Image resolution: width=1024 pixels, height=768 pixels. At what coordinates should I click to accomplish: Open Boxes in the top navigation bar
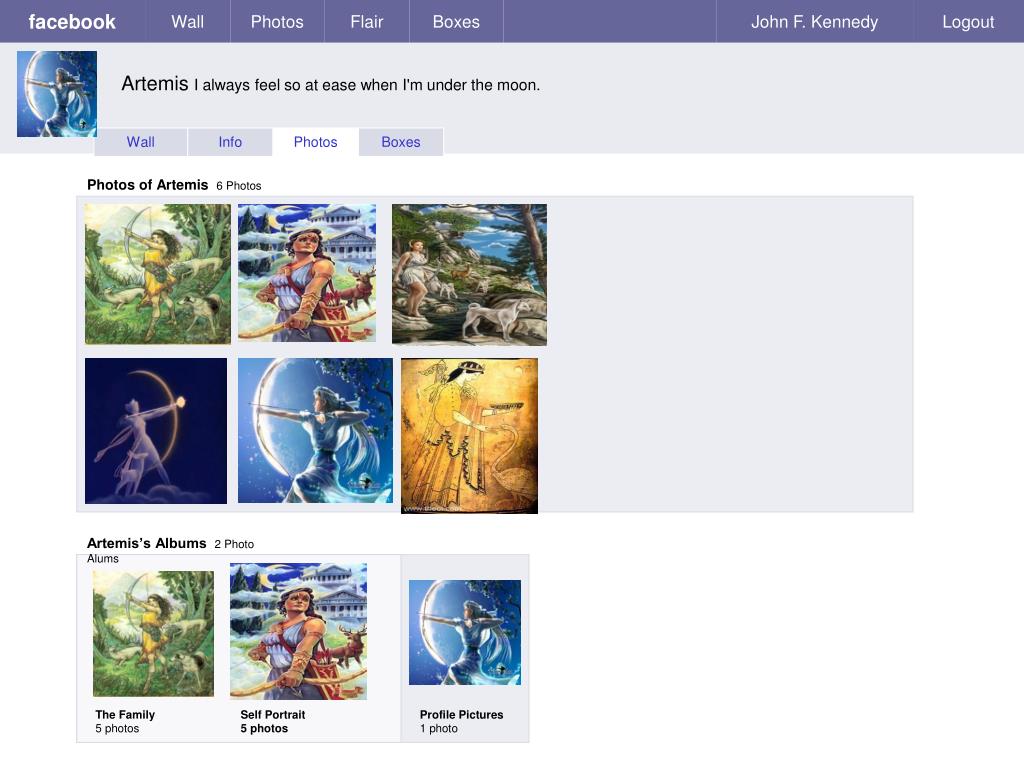[456, 22]
